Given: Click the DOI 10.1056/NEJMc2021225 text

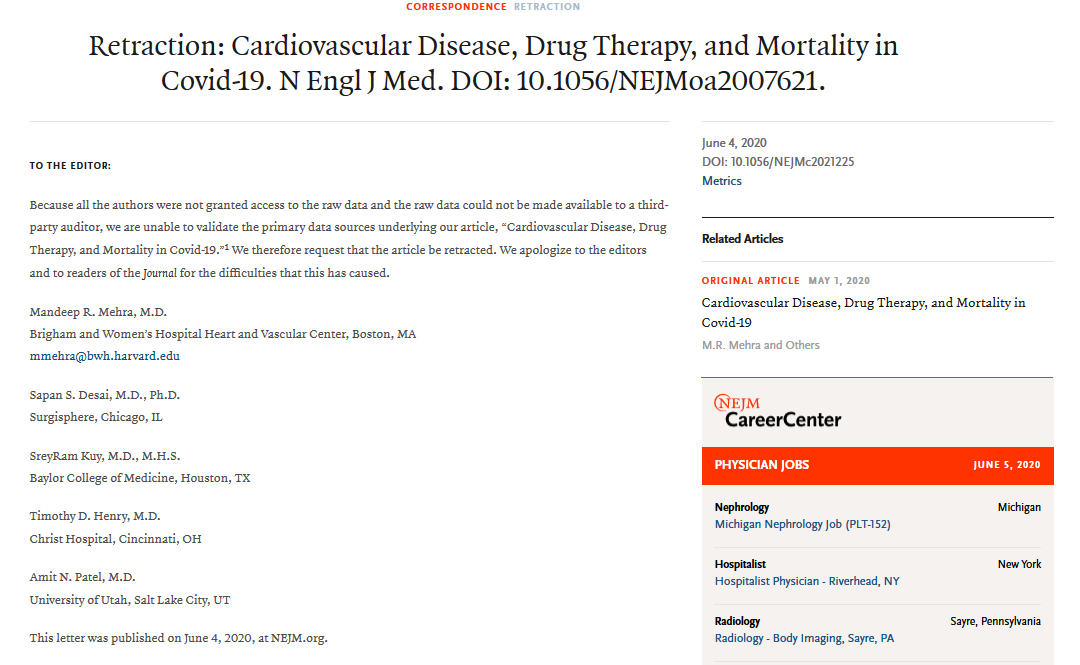Looking at the screenshot, I should [x=778, y=161].
